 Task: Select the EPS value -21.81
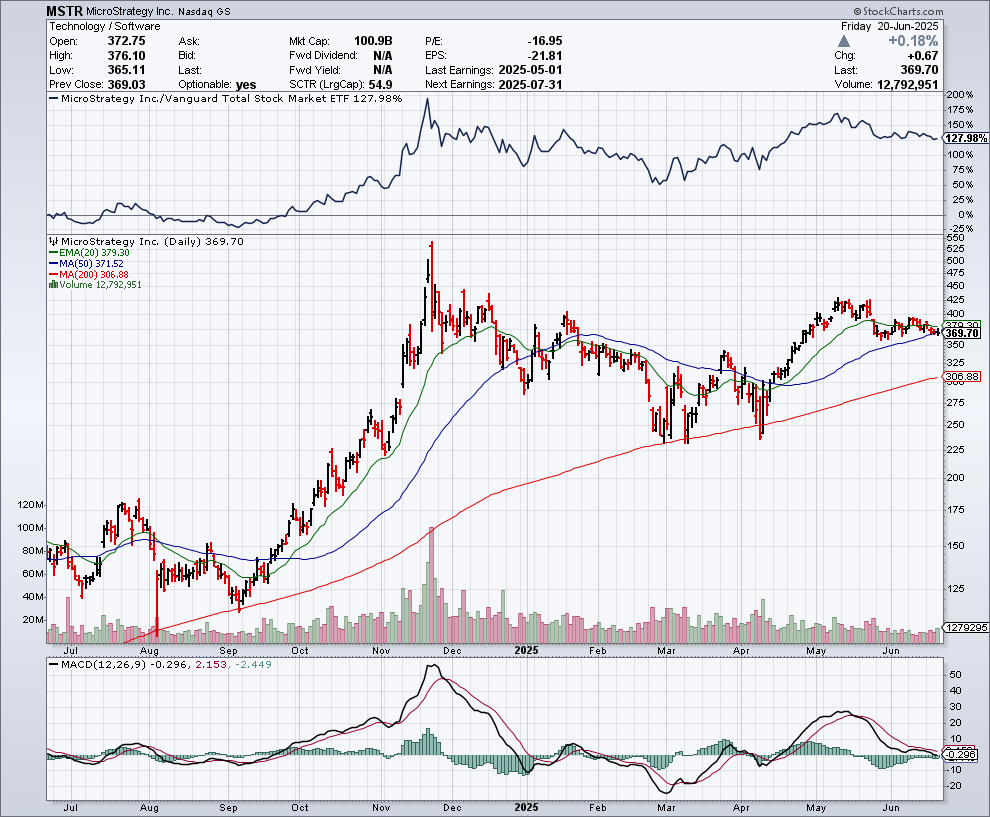tap(545, 56)
